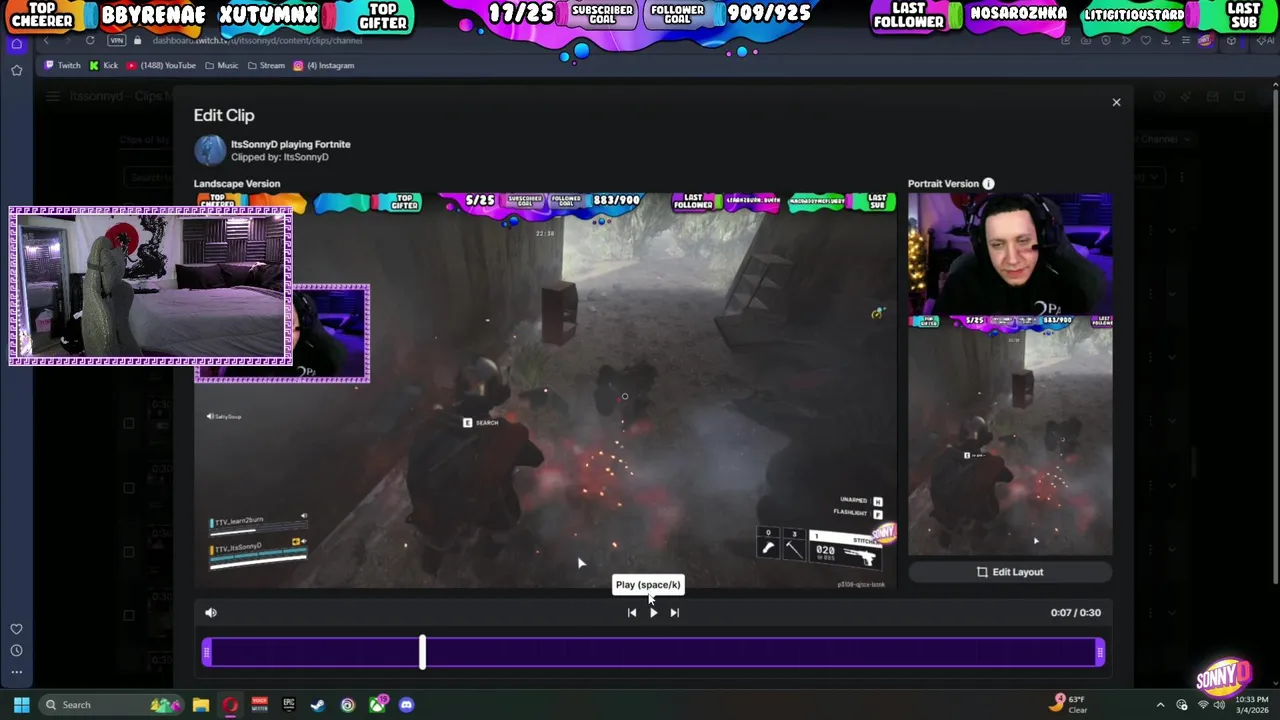Show hidden system tray icons
1280x720 pixels.
coord(1160,705)
